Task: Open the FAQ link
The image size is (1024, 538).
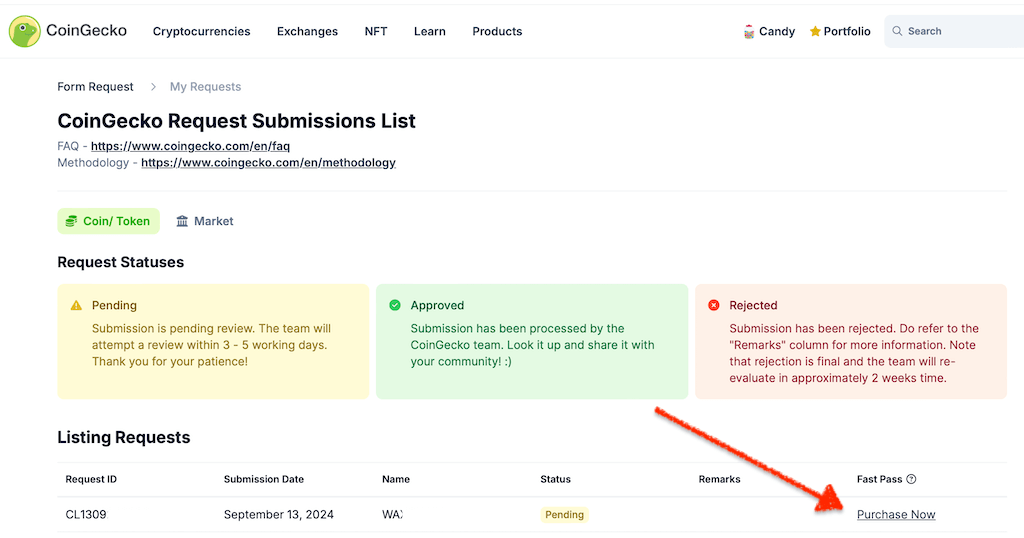Action: point(190,146)
